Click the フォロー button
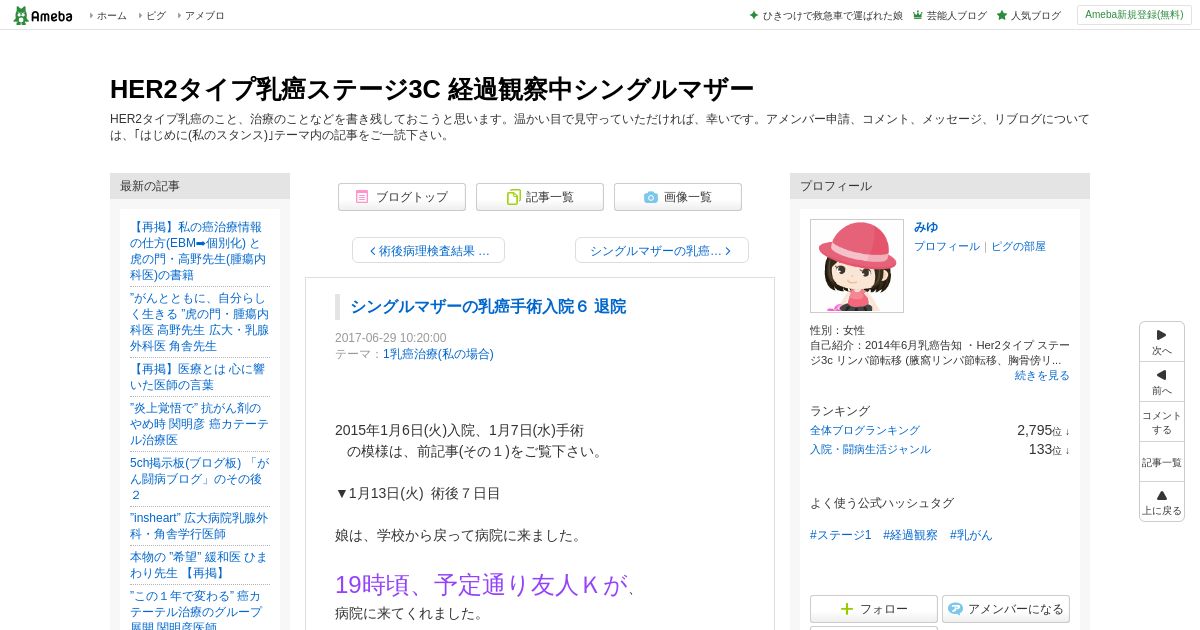 click(874, 609)
